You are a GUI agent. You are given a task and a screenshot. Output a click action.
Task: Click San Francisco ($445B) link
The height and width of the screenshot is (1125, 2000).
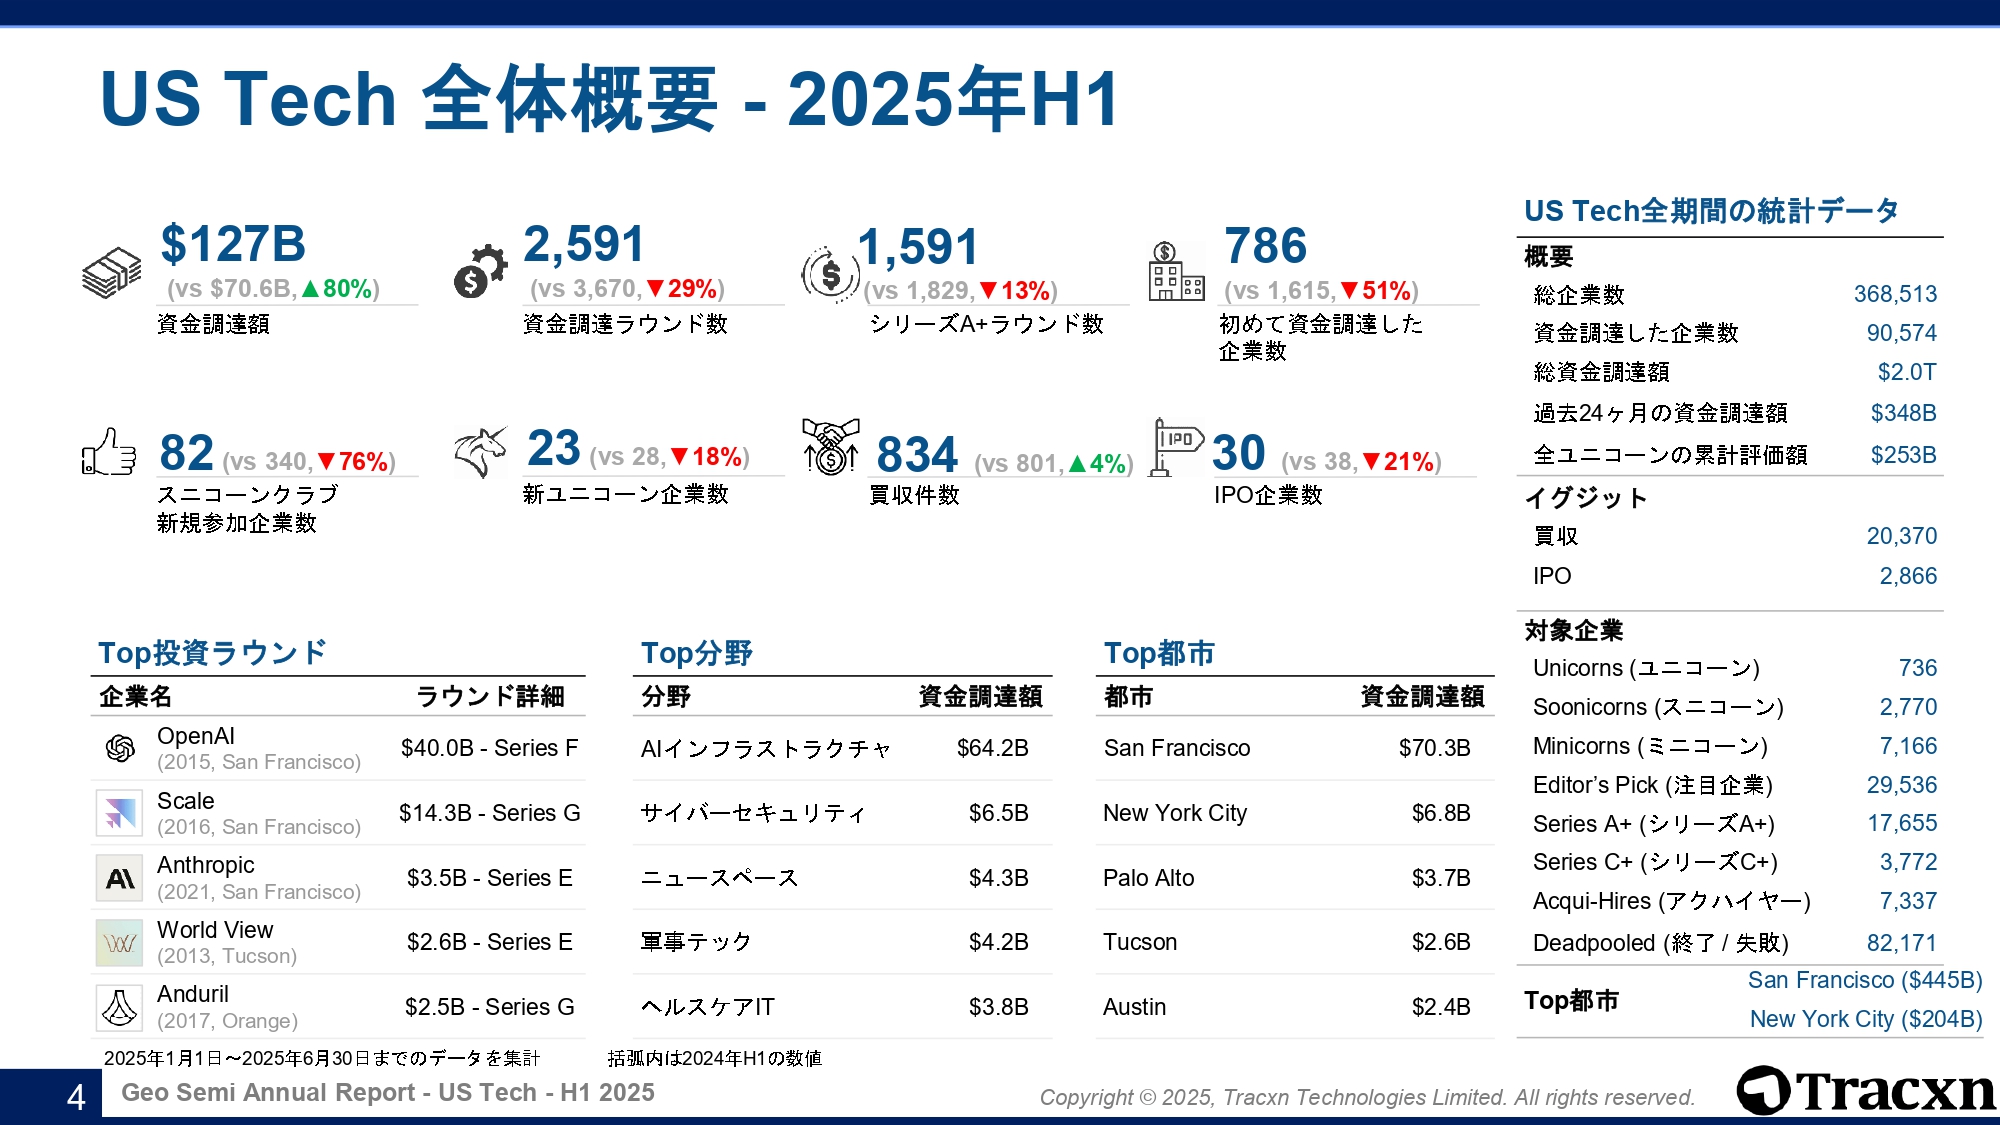point(1864,980)
